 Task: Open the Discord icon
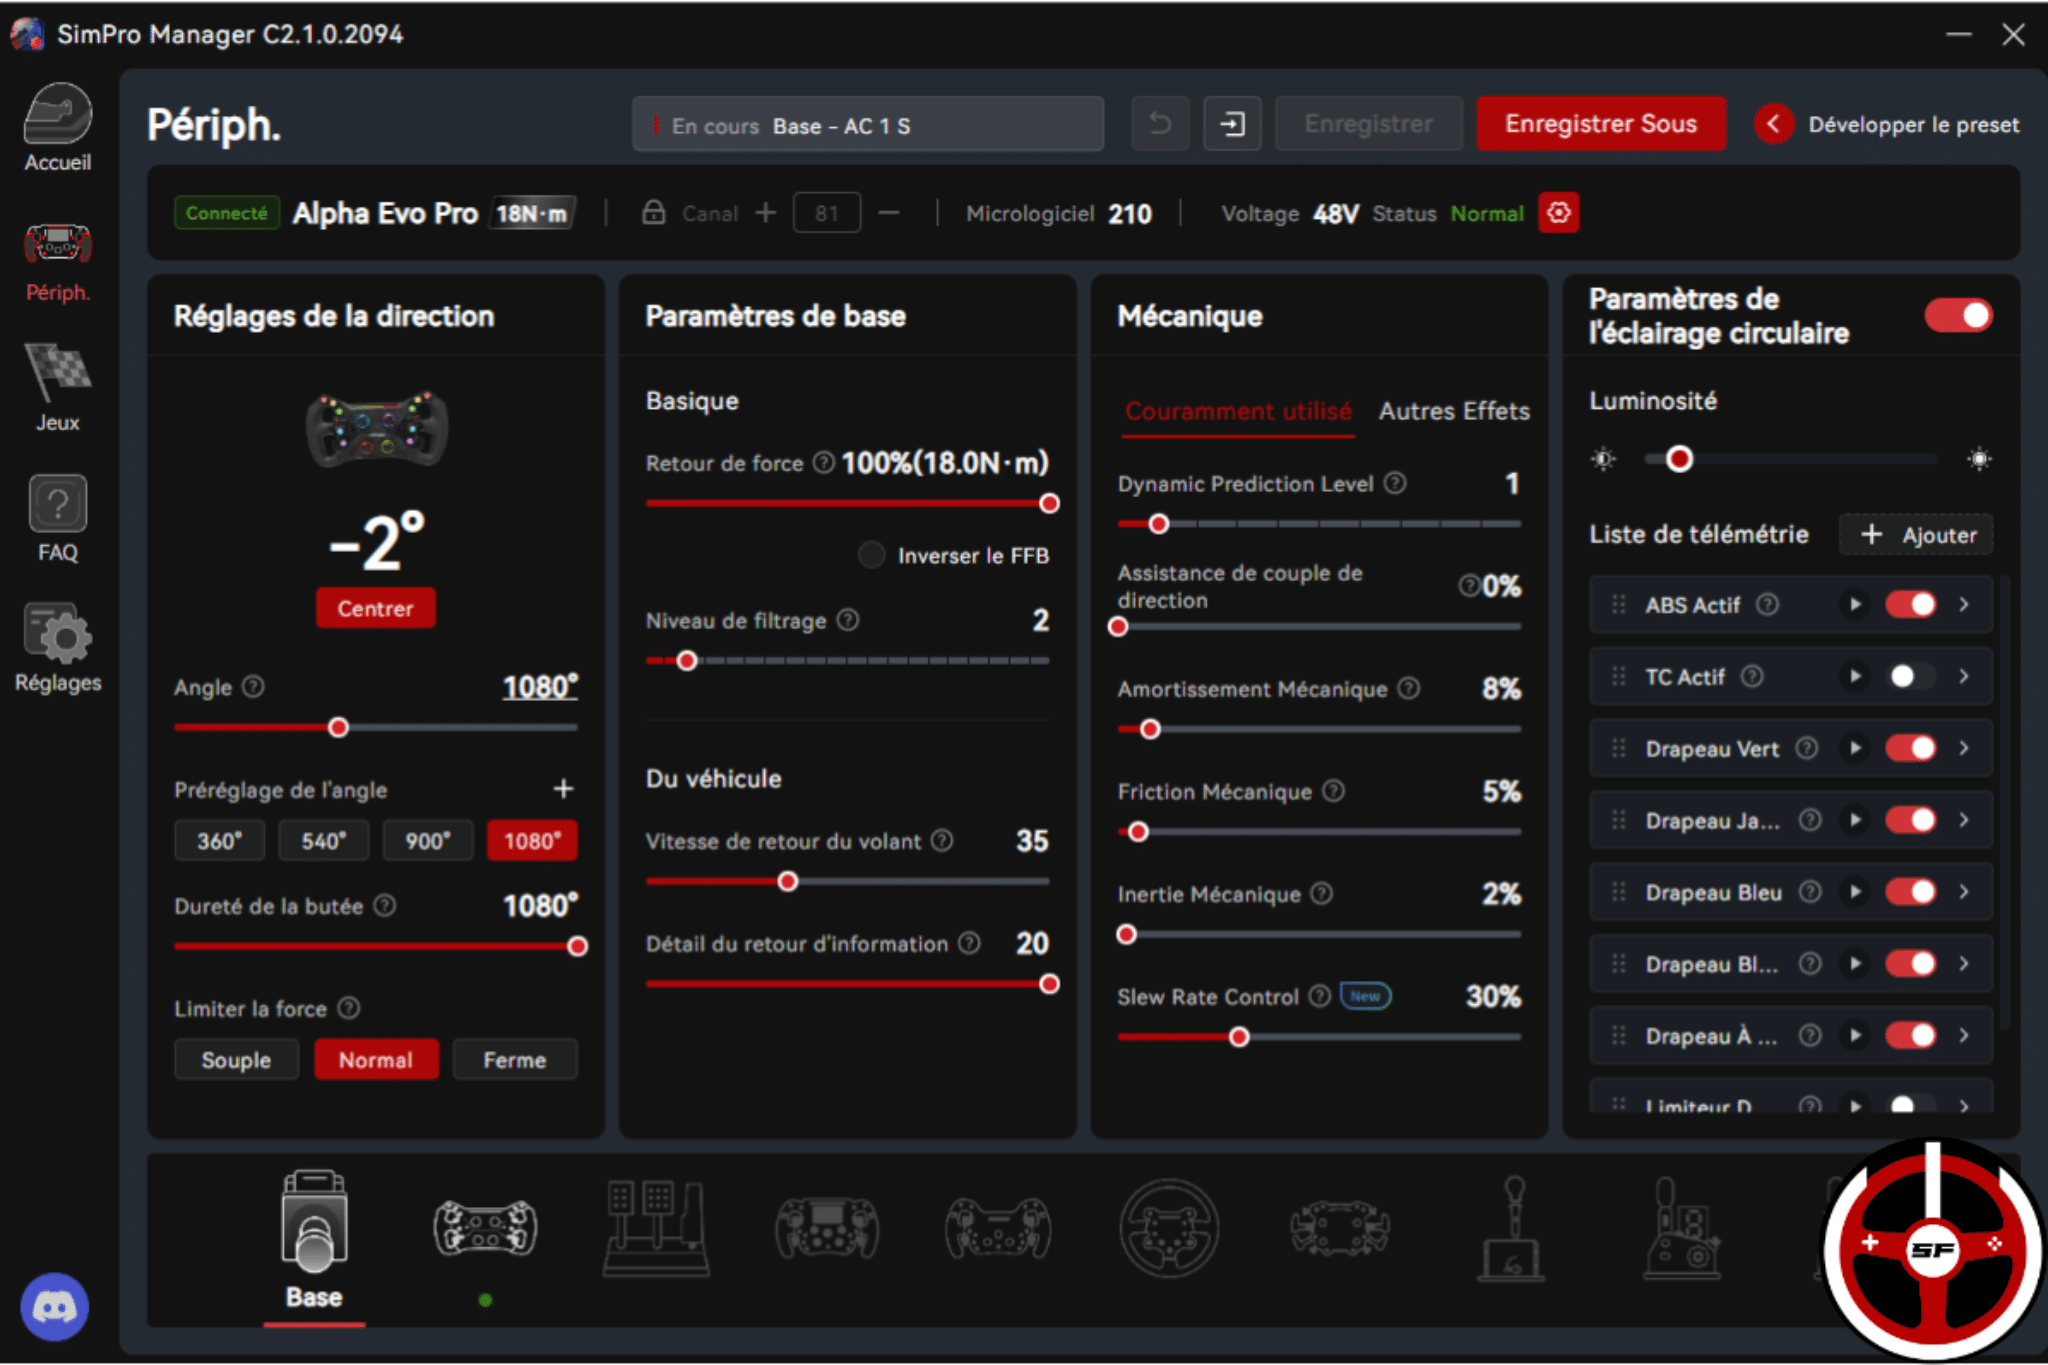55,1306
